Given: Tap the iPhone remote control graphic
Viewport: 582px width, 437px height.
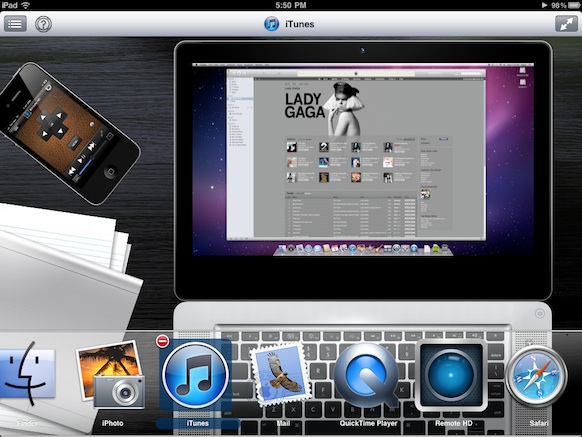Looking at the screenshot, I should (69, 133).
